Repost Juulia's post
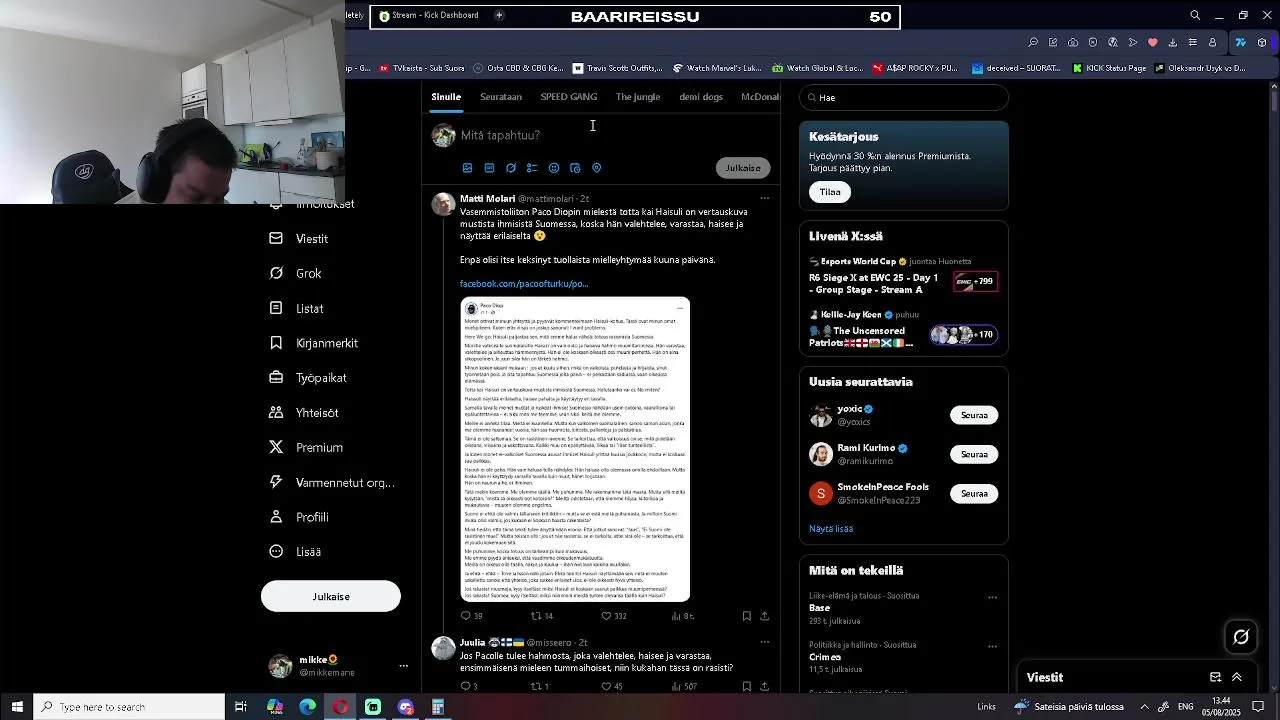 (540, 686)
